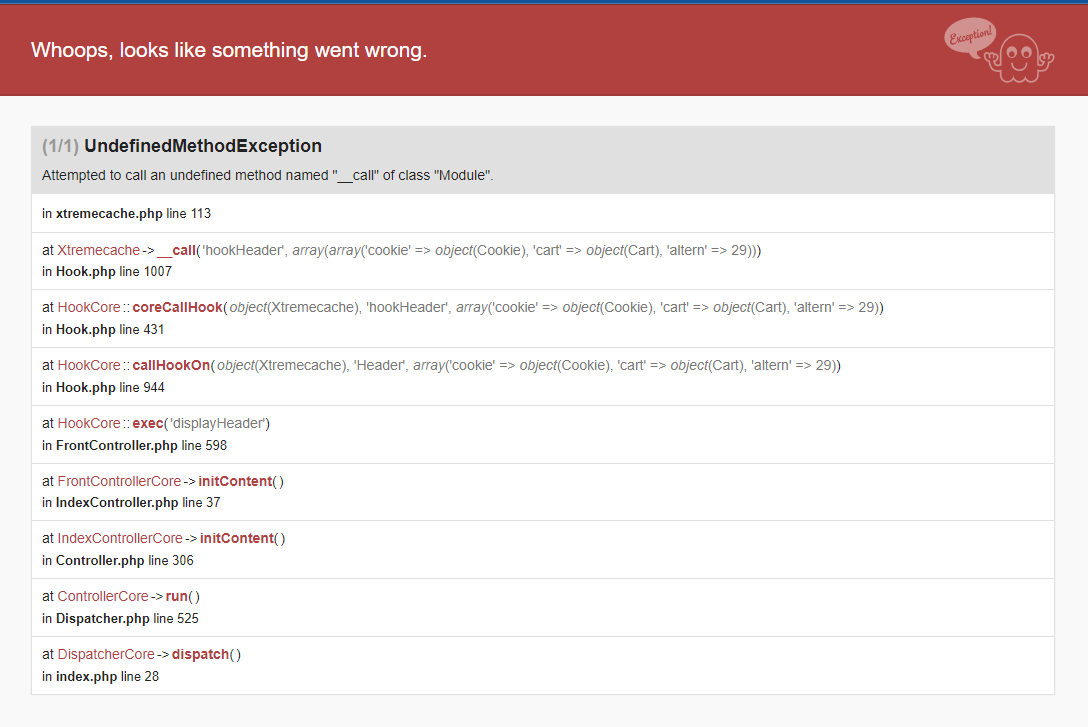
Task: Click the IndexControllerCore class name
Action: click(120, 538)
